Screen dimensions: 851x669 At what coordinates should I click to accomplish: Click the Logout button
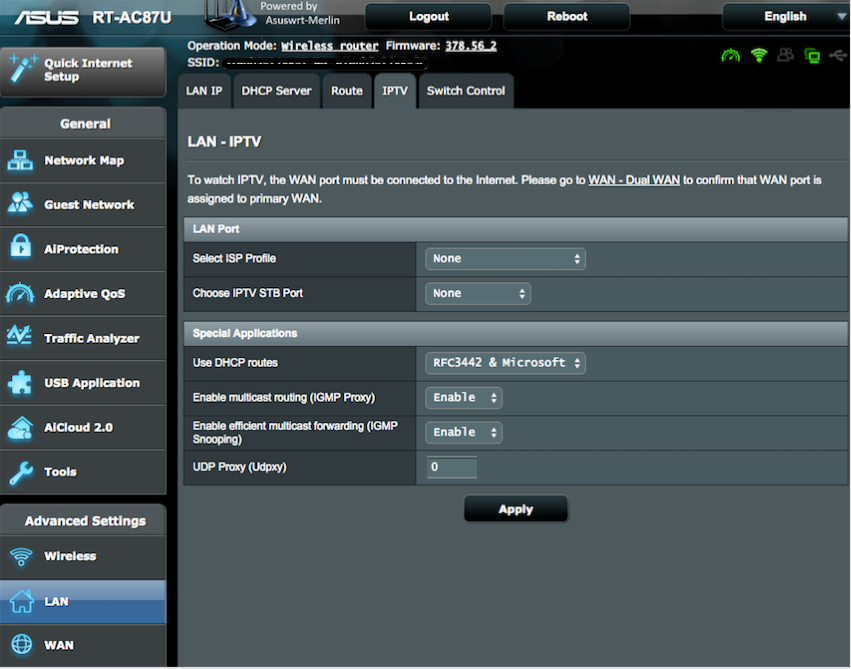[x=429, y=17]
